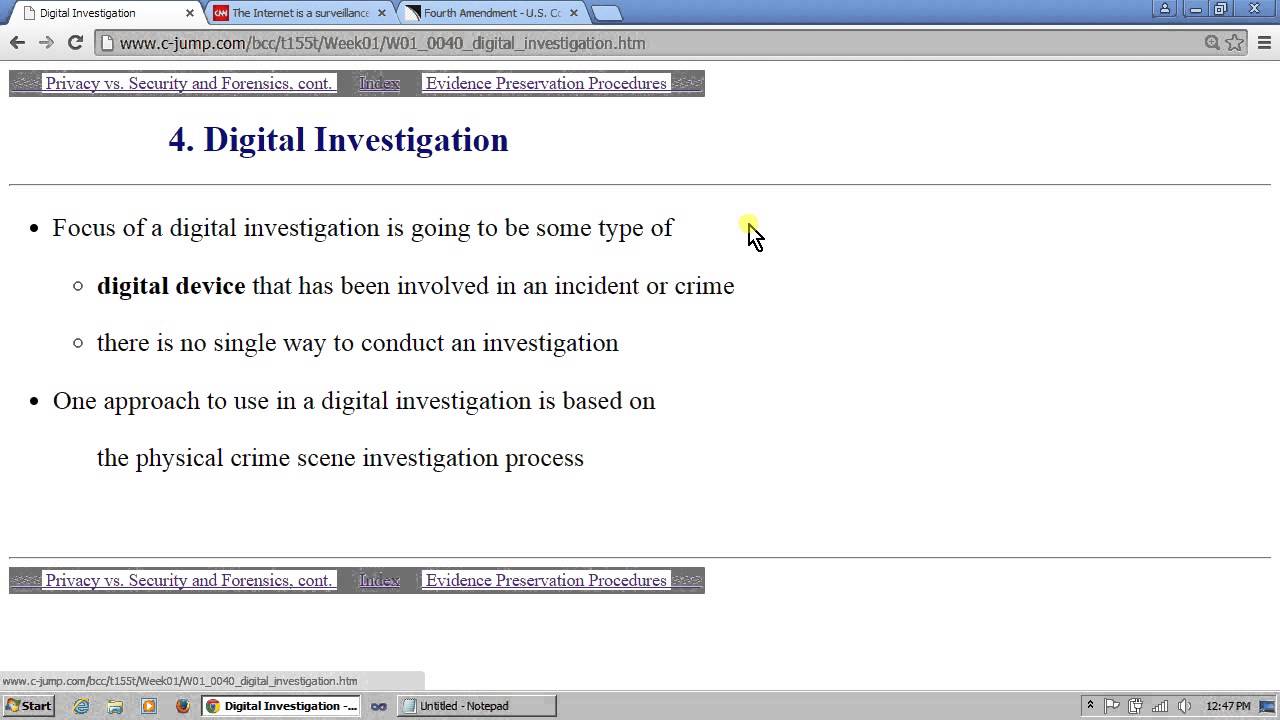Viewport: 1280px width, 720px height.
Task: Reload the current page
Action: (75, 42)
